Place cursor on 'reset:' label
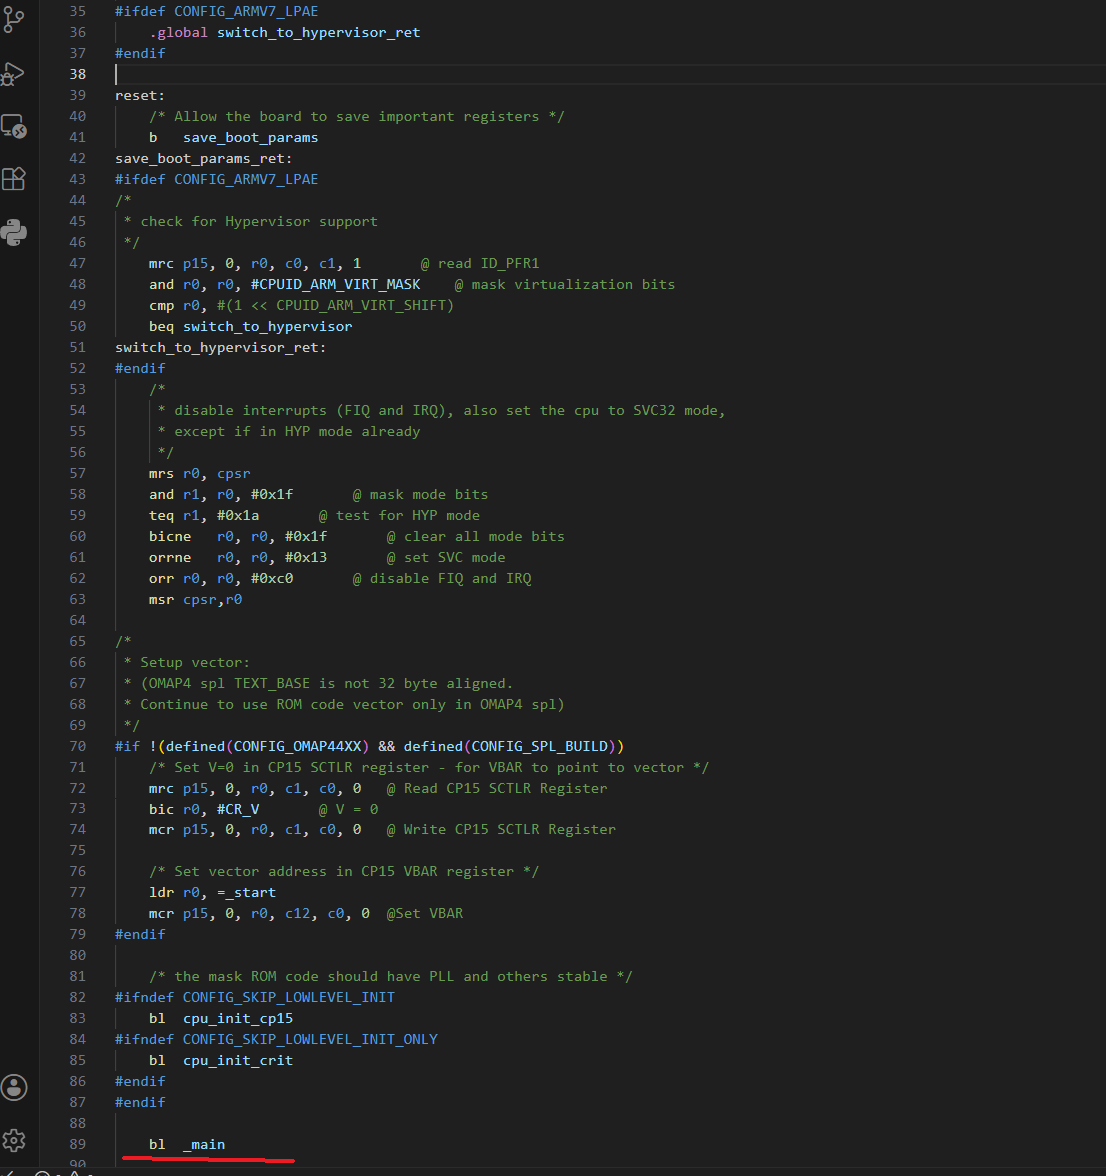 click(140, 95)
